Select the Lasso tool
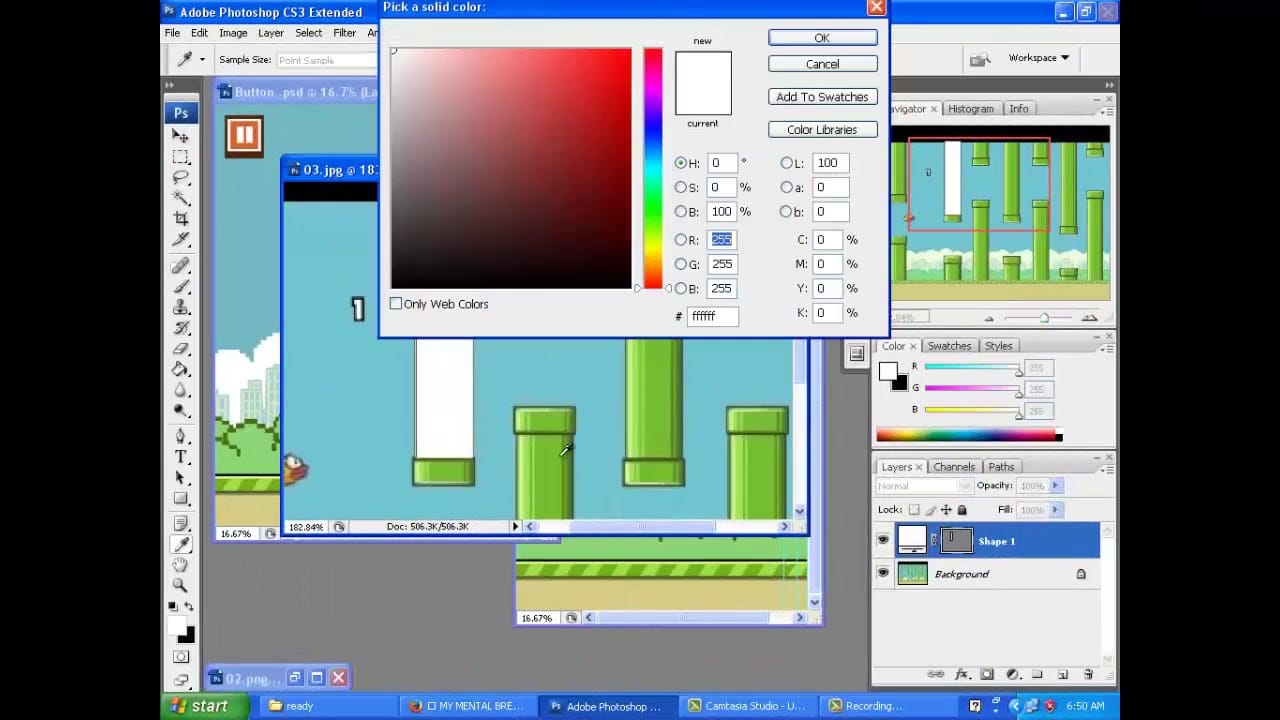The width and height of the screenshot is (1280, 720). [181, 177]
